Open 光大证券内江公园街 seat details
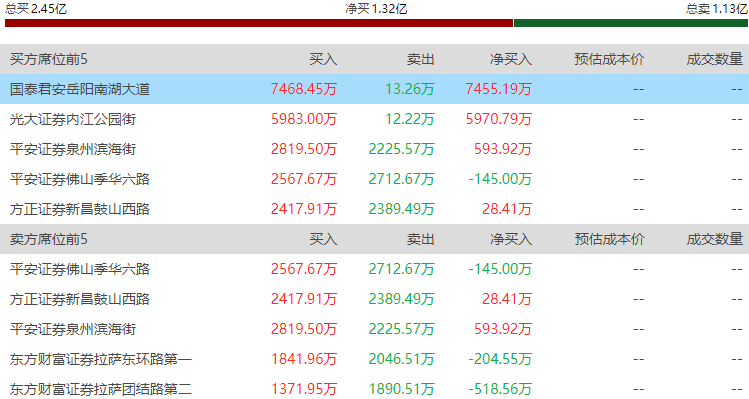 374,119
